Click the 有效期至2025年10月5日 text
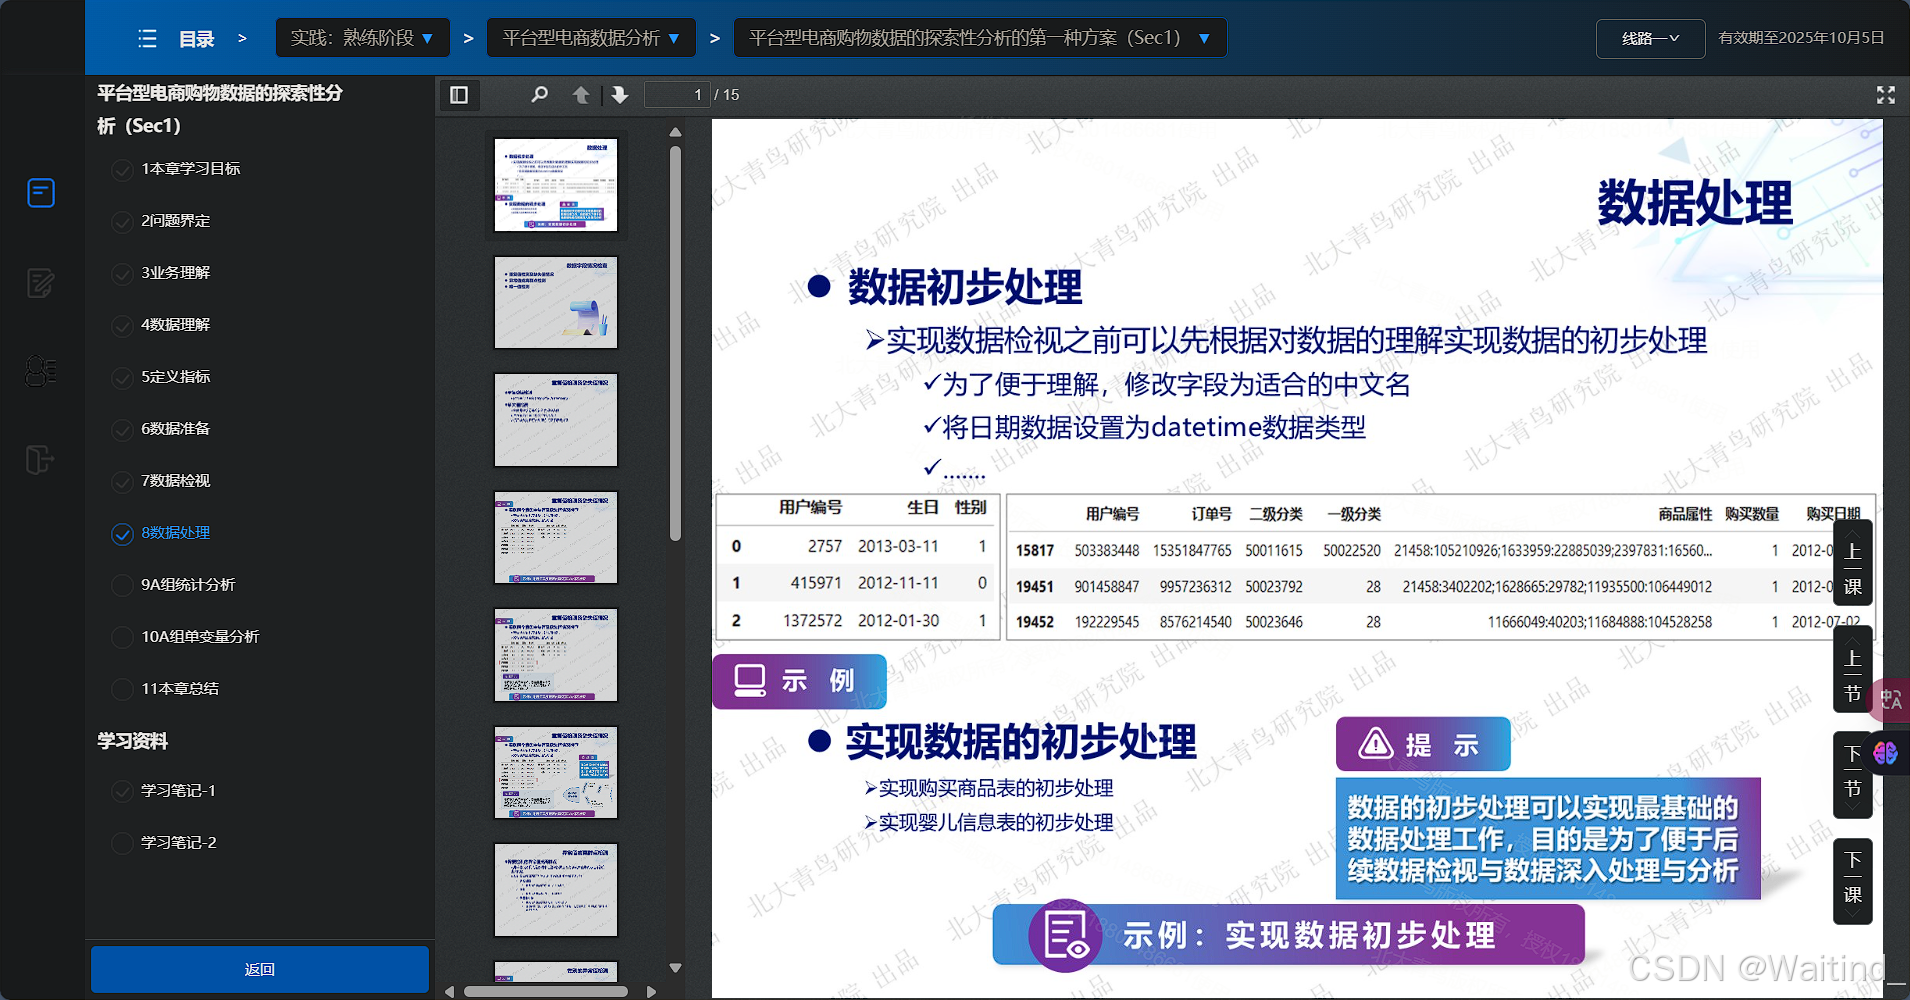Screen dimensions: 1910x1000 pos(1801,38)
